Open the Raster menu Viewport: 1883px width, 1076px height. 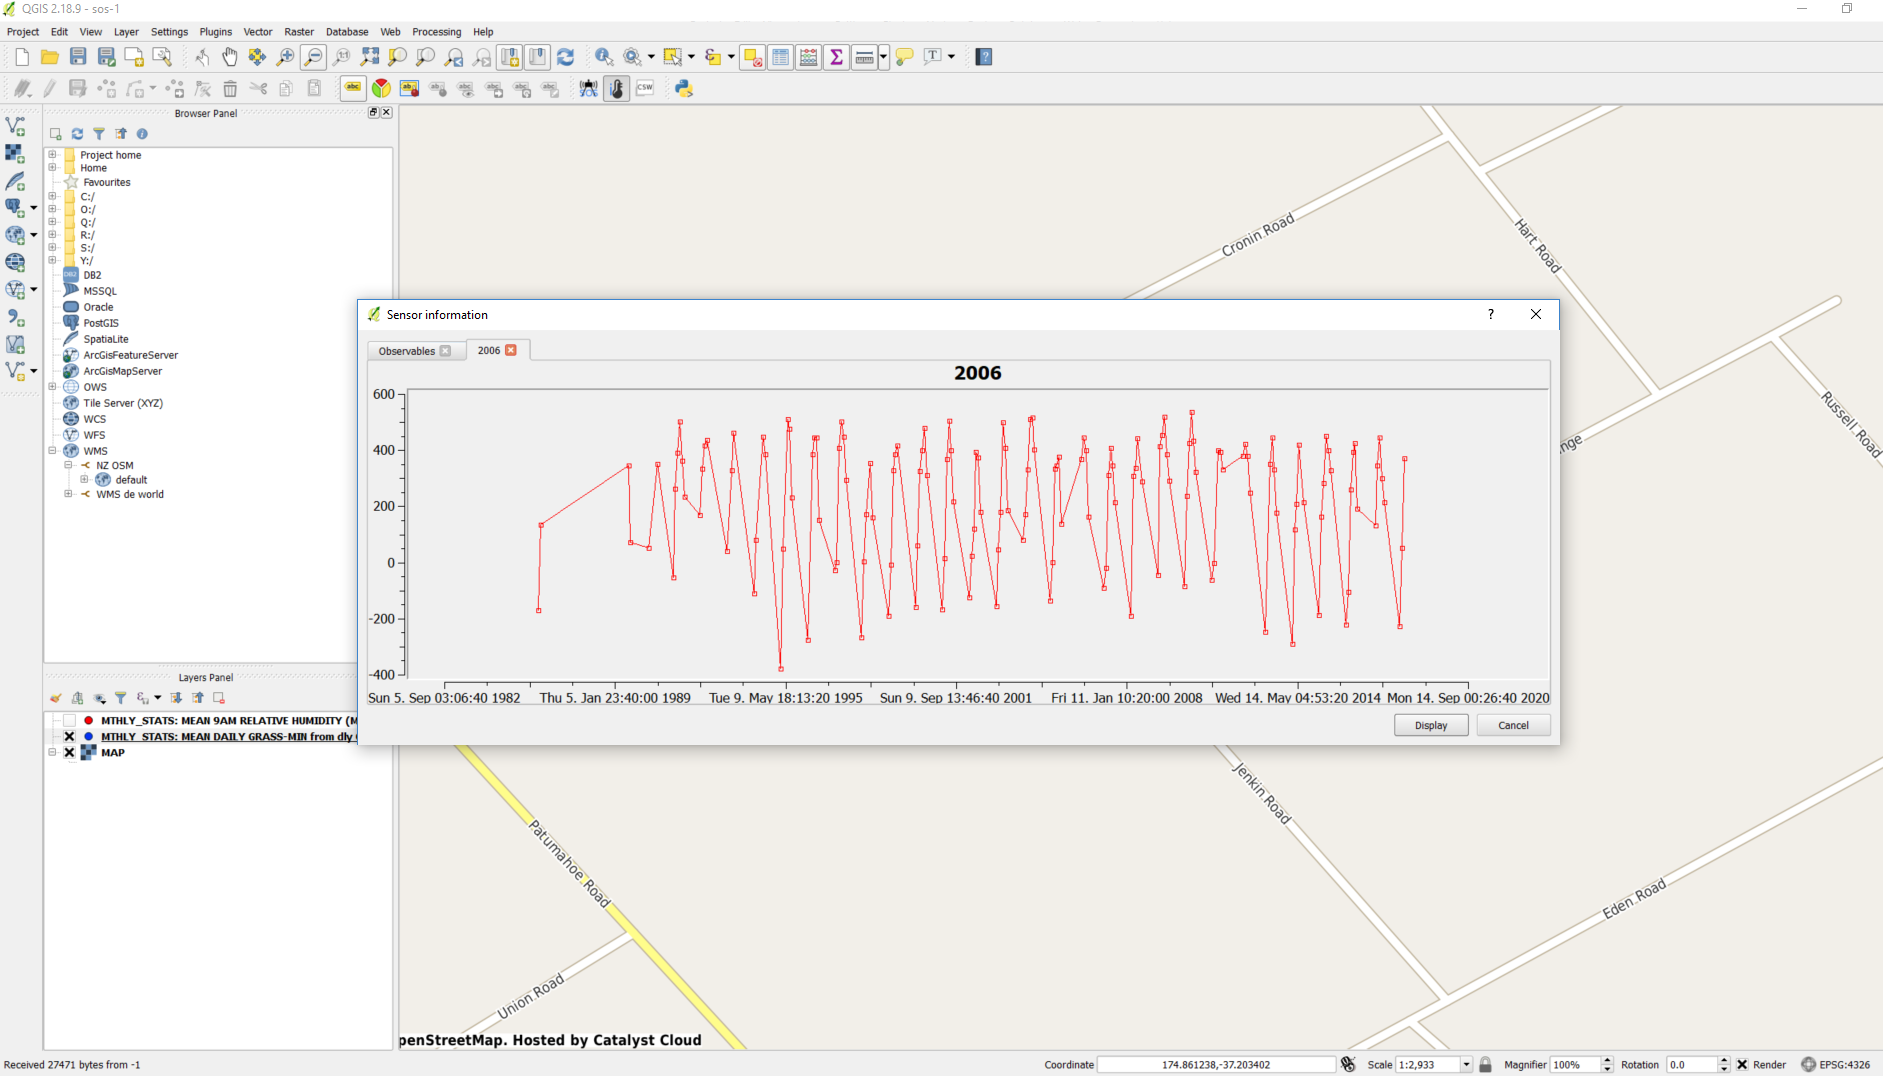299,32
